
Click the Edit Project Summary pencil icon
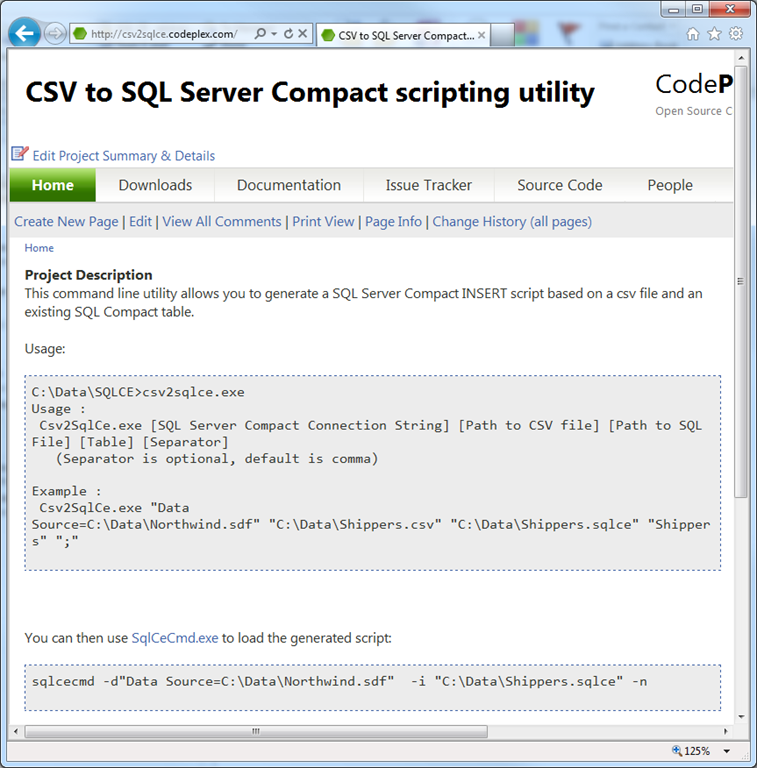[20, 153]
